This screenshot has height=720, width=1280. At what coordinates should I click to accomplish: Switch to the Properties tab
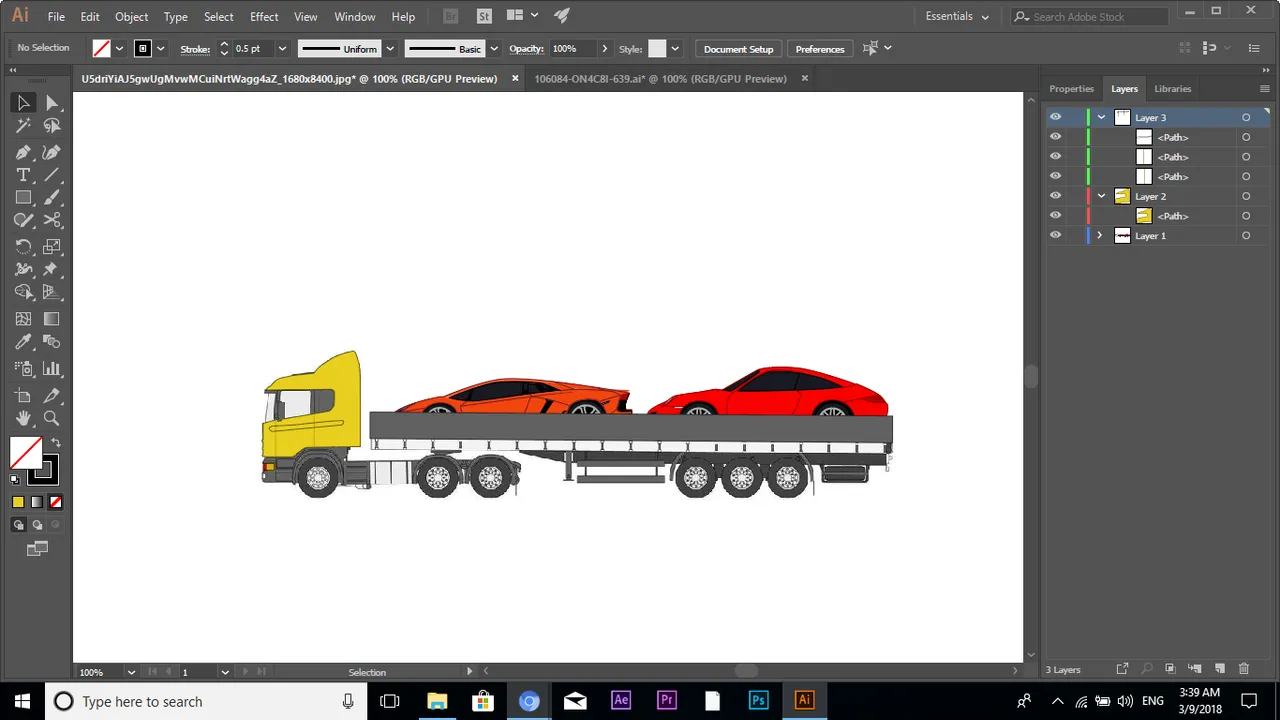coord(1071,89)
